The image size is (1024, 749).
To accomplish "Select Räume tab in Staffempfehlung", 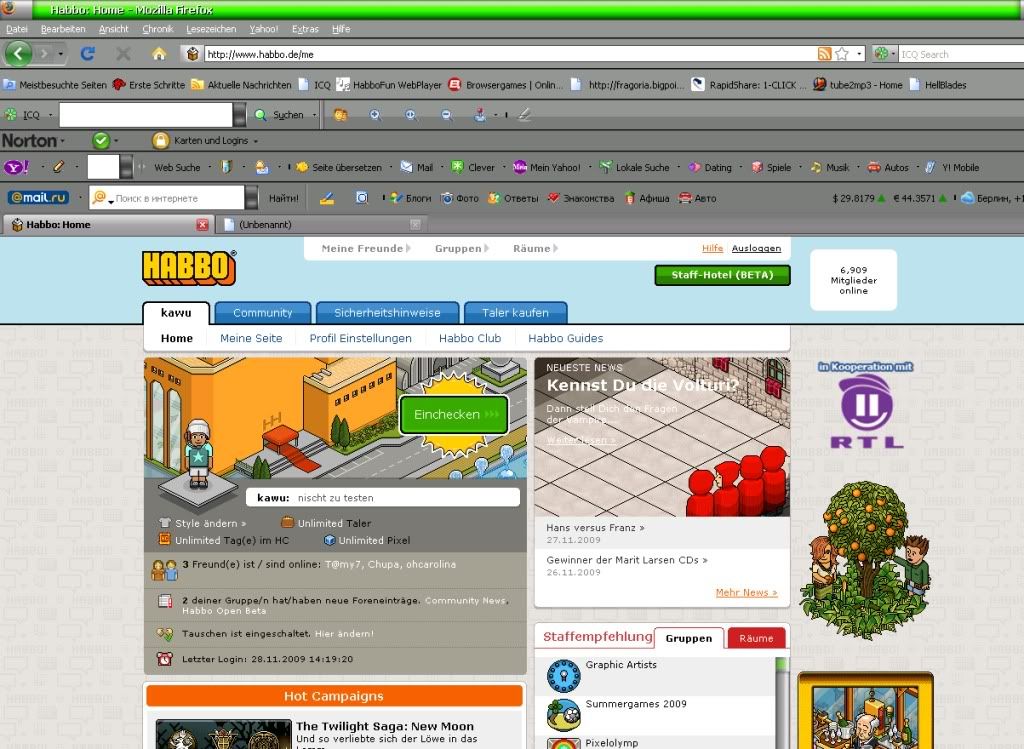I will pos(756,638).
